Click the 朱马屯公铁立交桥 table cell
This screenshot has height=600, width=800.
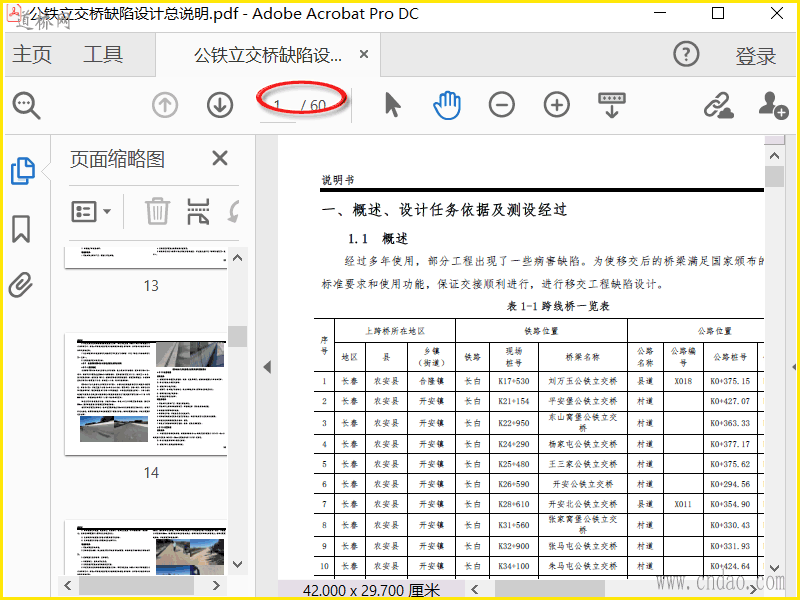point(583,566)
